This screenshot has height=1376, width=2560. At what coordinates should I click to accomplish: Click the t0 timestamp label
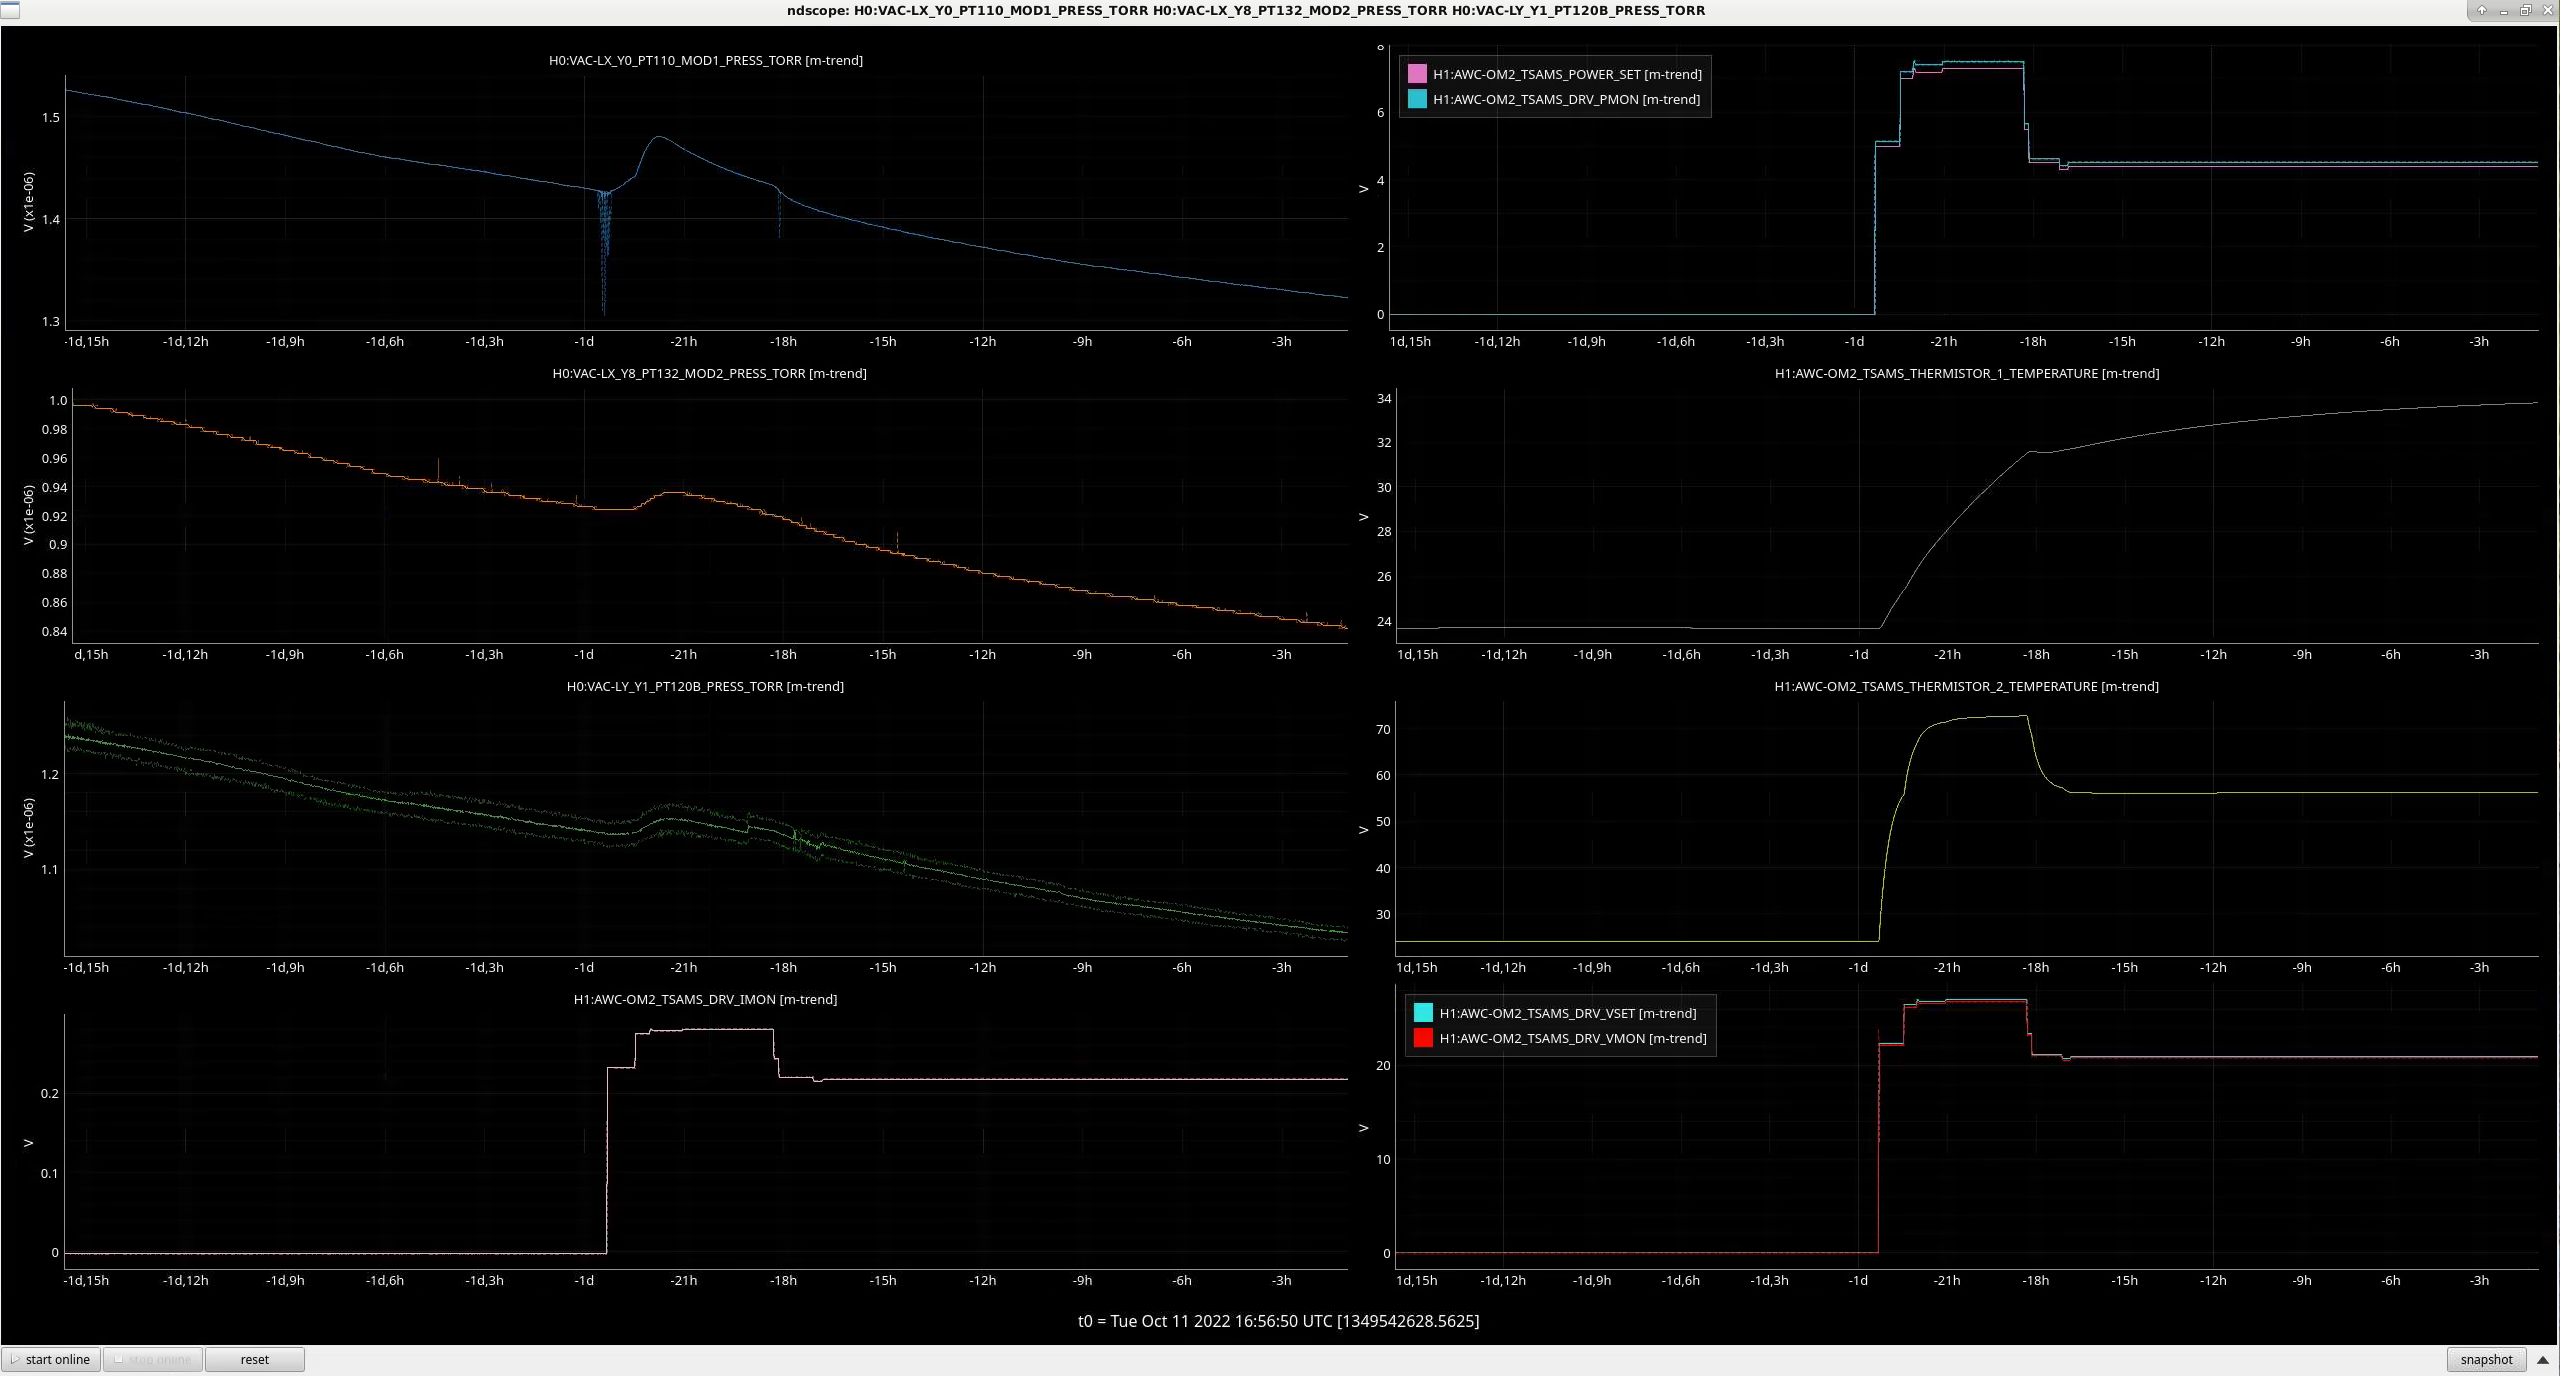pos(1278,1321)
